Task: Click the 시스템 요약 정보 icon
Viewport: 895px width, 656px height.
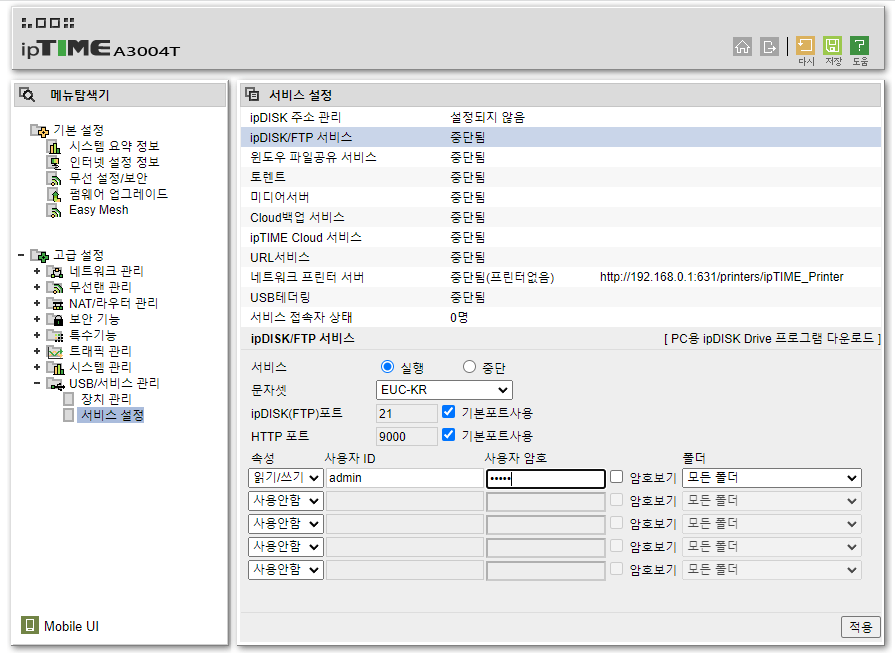Action: [x=55, y=147]
